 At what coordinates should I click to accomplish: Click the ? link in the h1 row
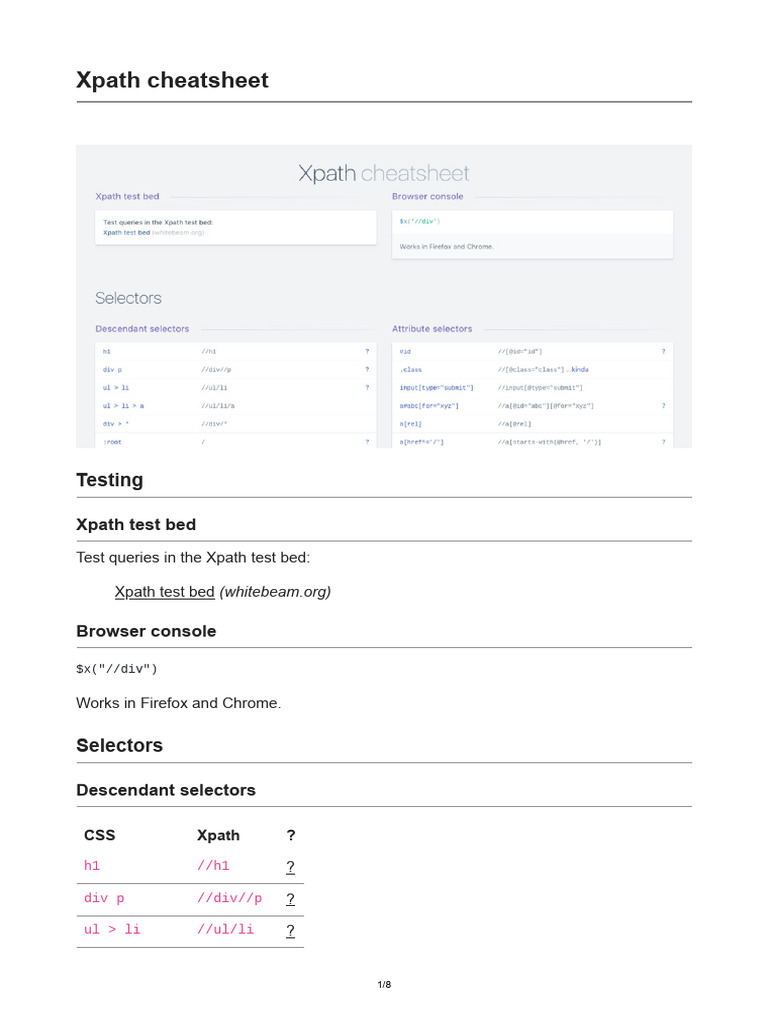(290, 867)
